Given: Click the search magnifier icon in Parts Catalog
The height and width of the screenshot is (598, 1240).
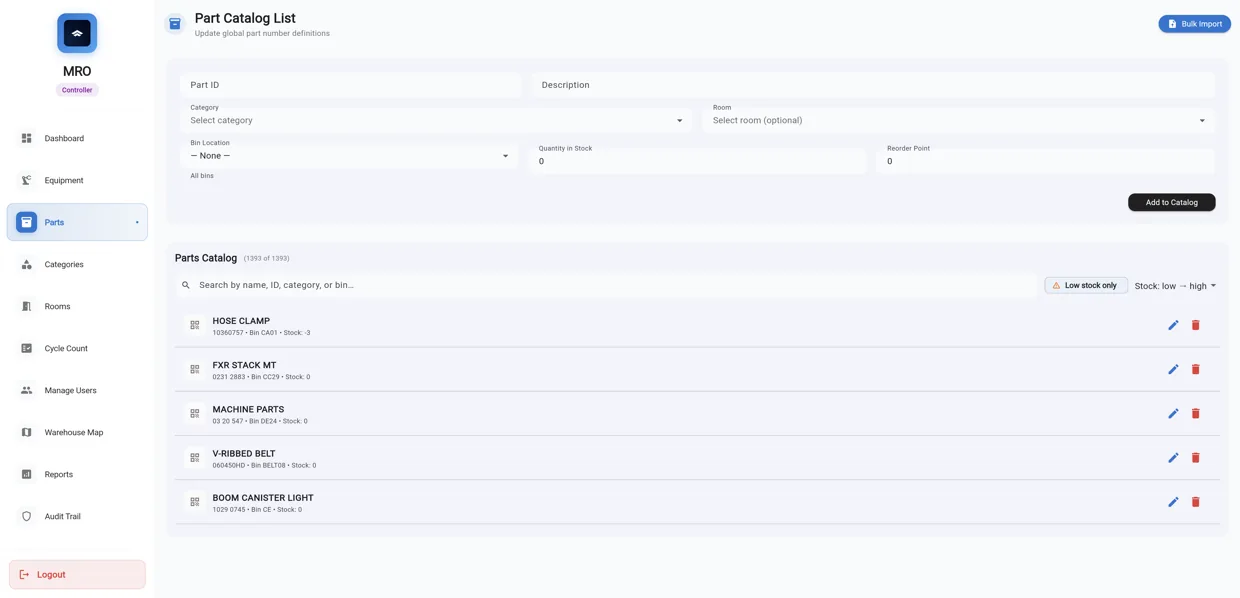Looking at the screenshot, I should [x=186, y=285].
